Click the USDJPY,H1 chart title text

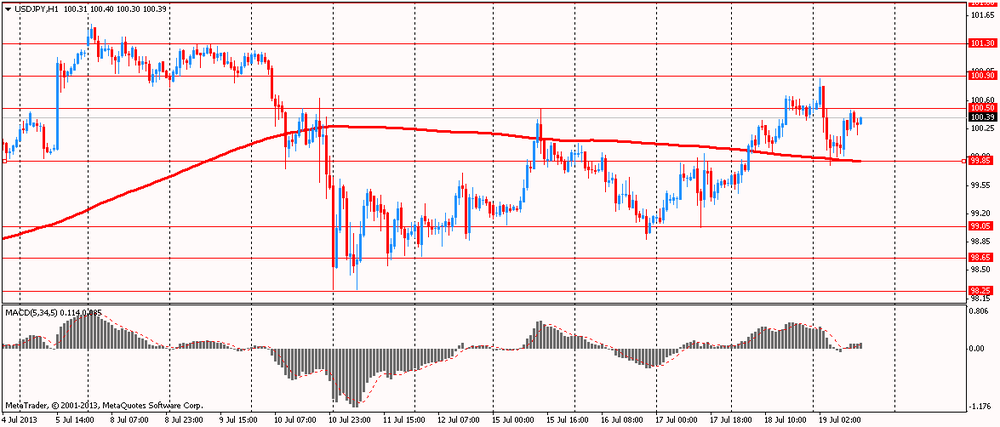pyautogui.click(x=36, y=10)
